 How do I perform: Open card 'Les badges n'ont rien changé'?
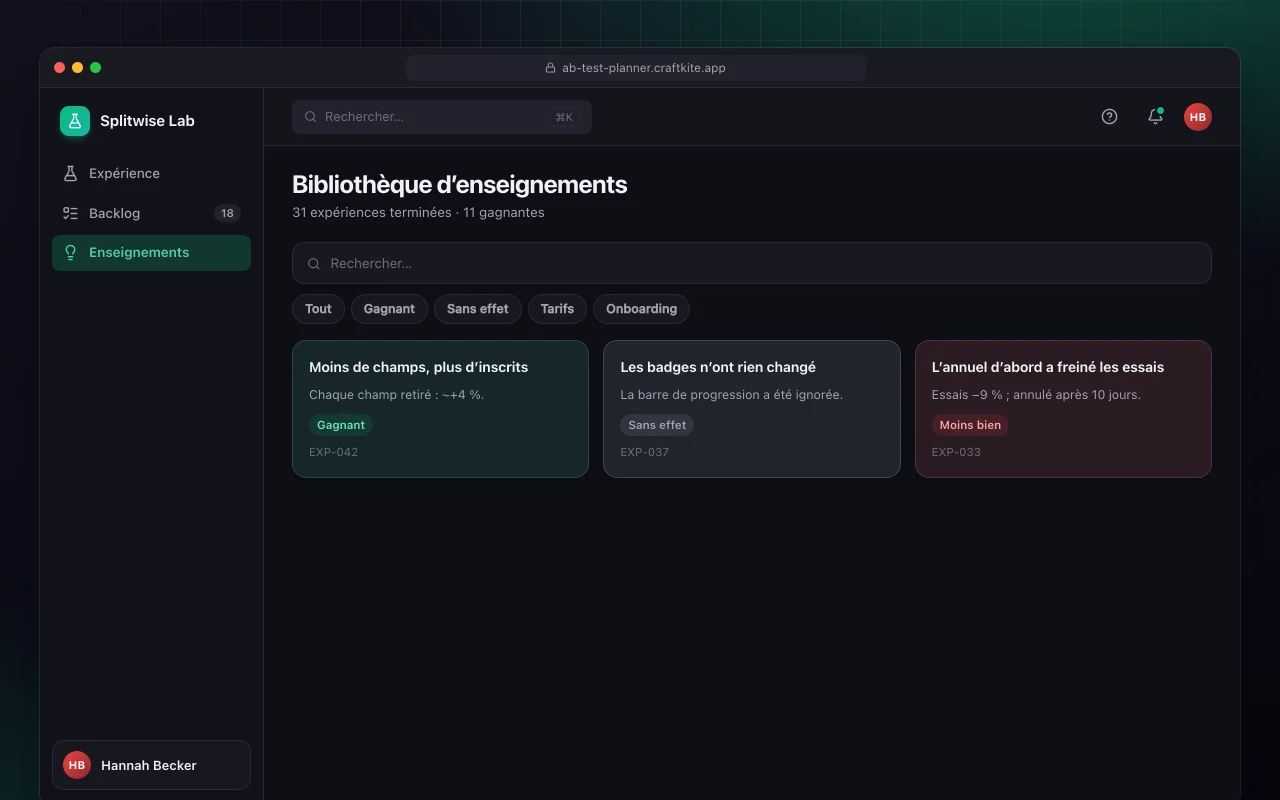(x=752, y=409)
